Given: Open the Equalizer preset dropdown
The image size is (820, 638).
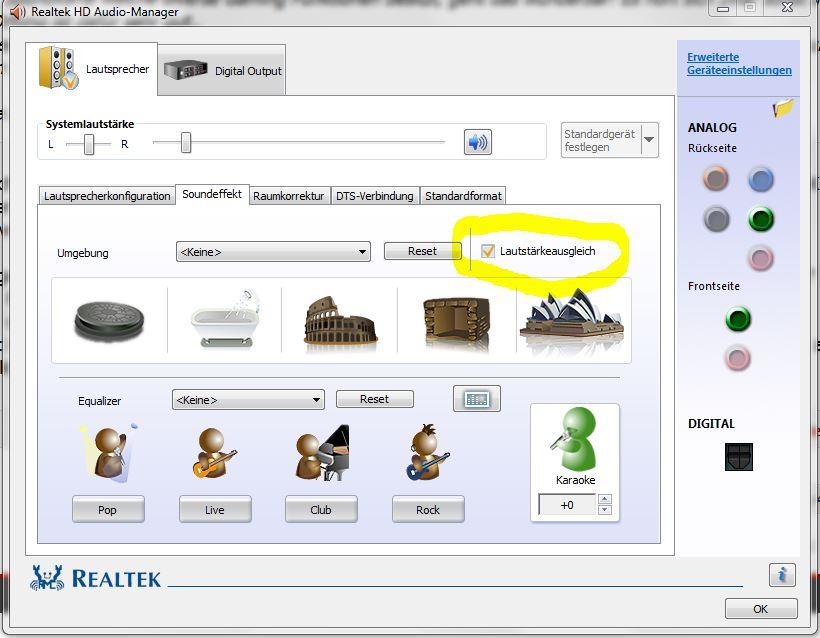Looking at the screenshot, I should pyautogui.click(x=248, y=400).
